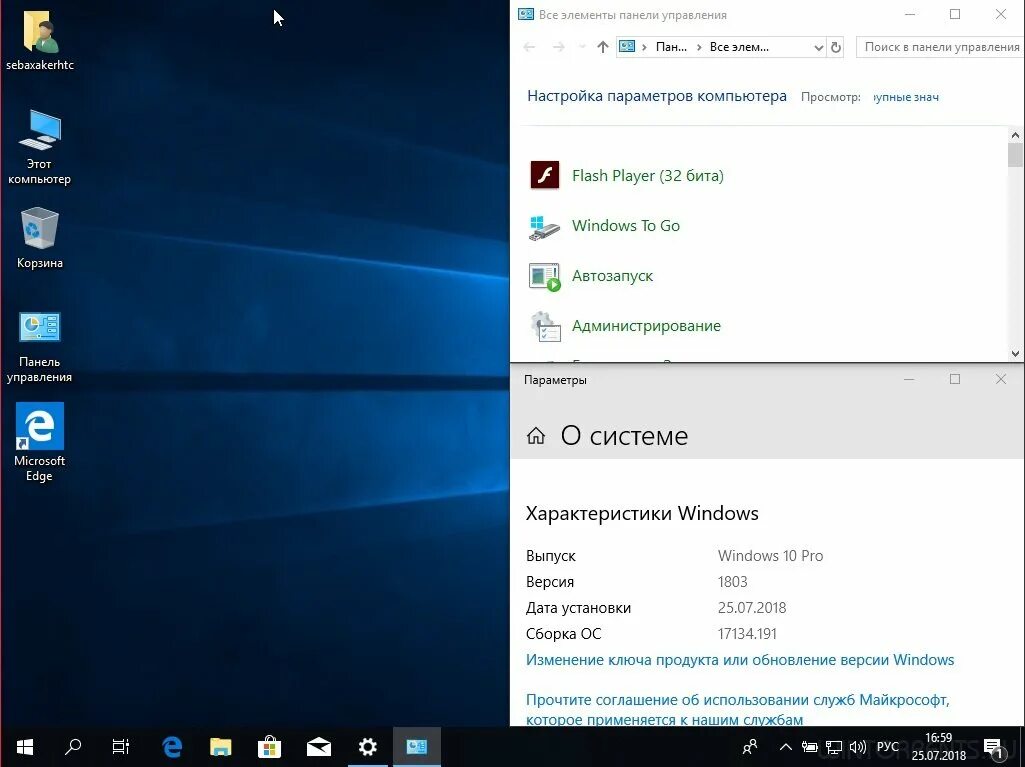The height and width of the screenshot is (767, 1025).
Task: Select the Microsoft Edge desktop shortcut
Action: (39, 442)
